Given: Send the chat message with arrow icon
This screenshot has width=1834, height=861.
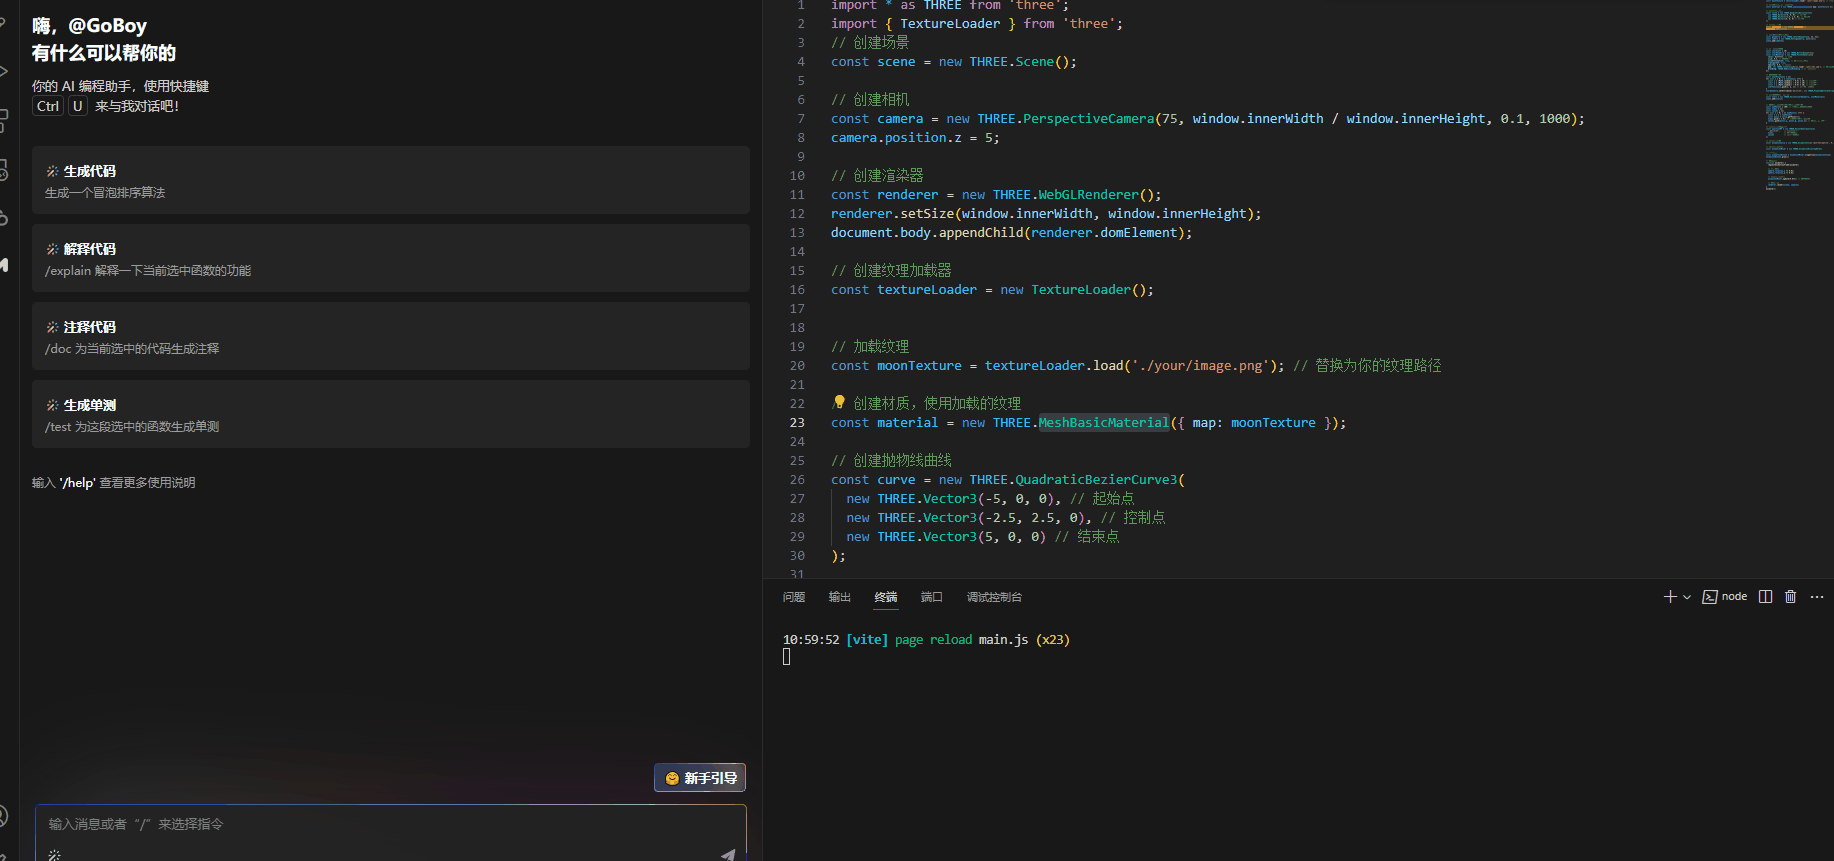Looking at the screenshot, I should (x=728, y=854).
